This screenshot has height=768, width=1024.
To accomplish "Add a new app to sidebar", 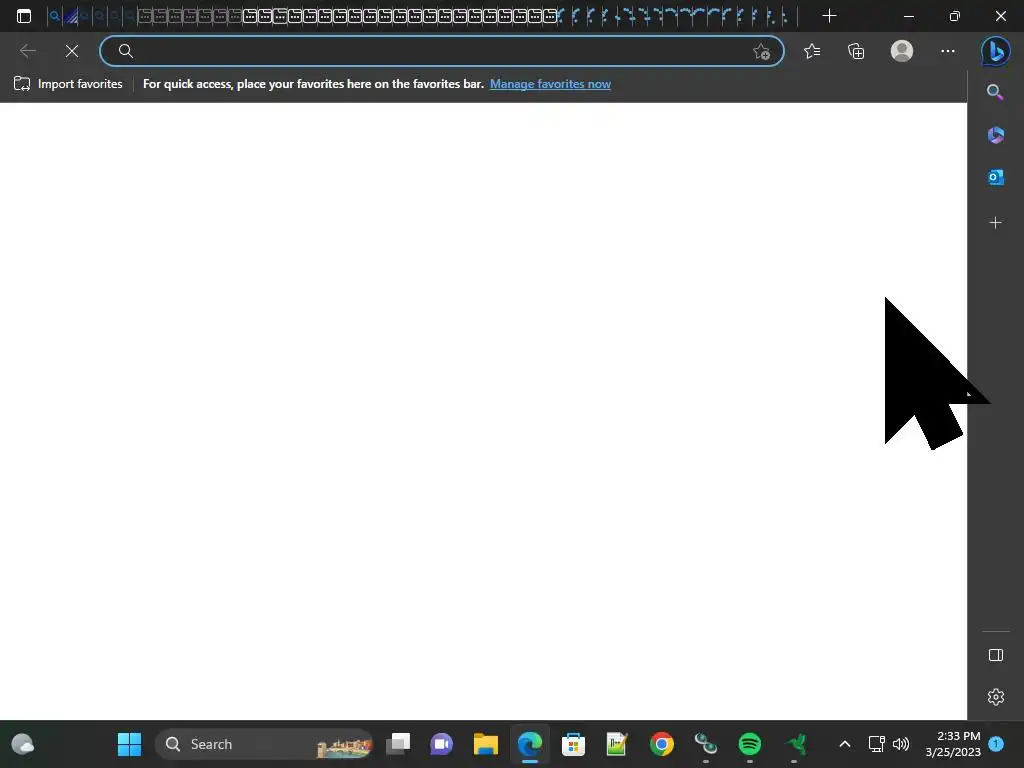I will (x=995, y=223).
